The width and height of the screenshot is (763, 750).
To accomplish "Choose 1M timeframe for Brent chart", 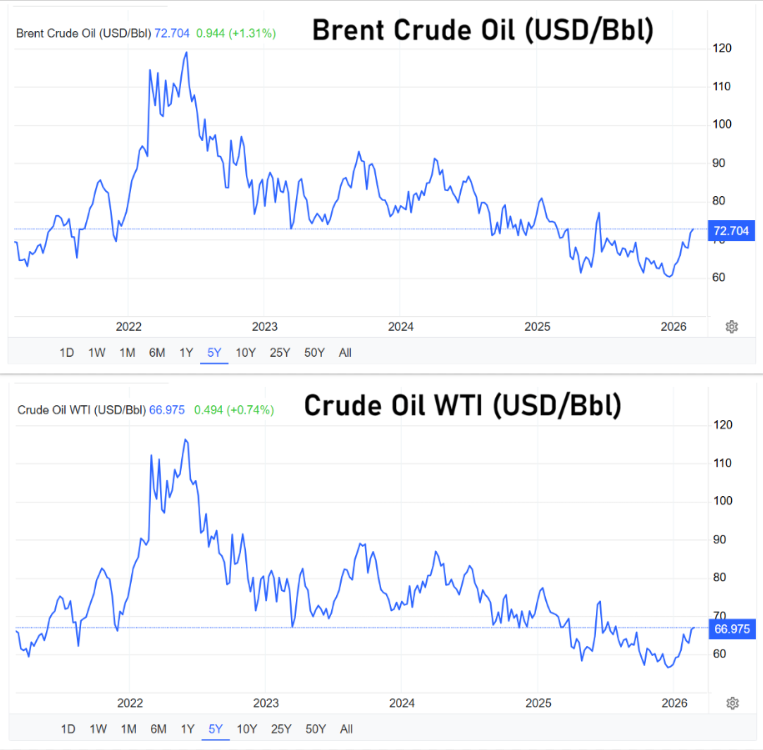I will click(x=127, y=352).
